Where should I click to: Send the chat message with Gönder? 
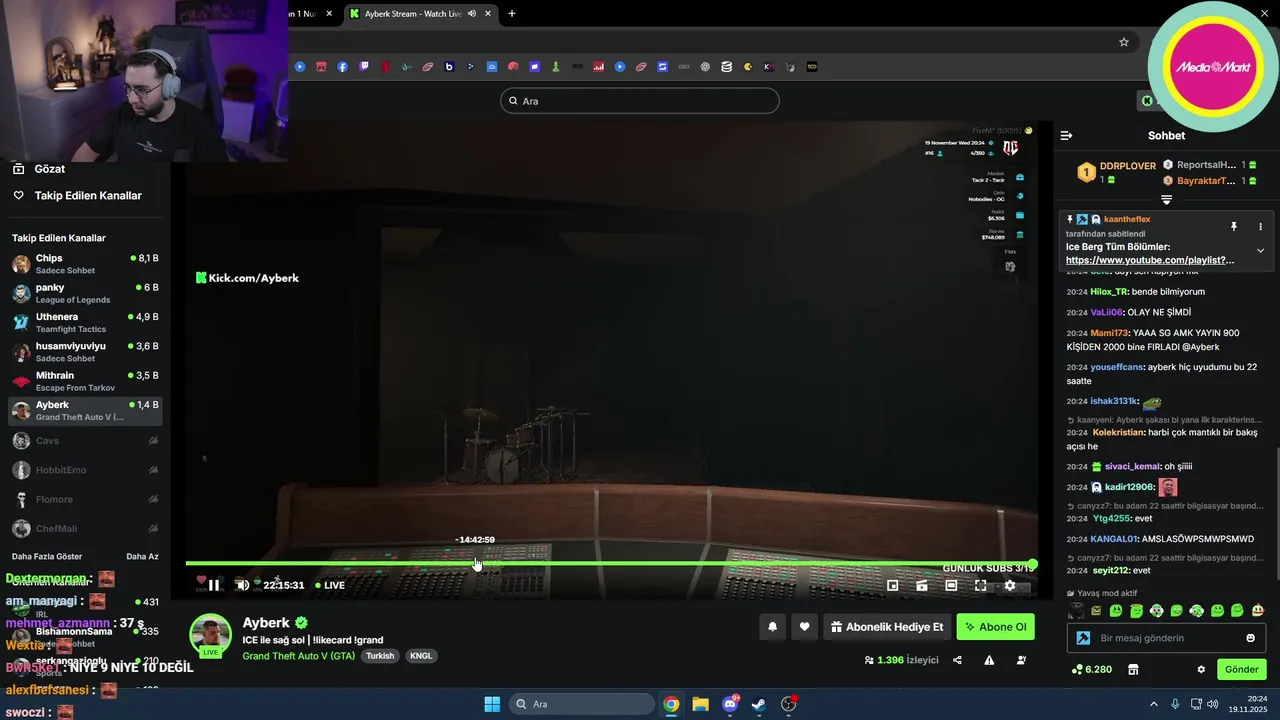[1242, 669]
